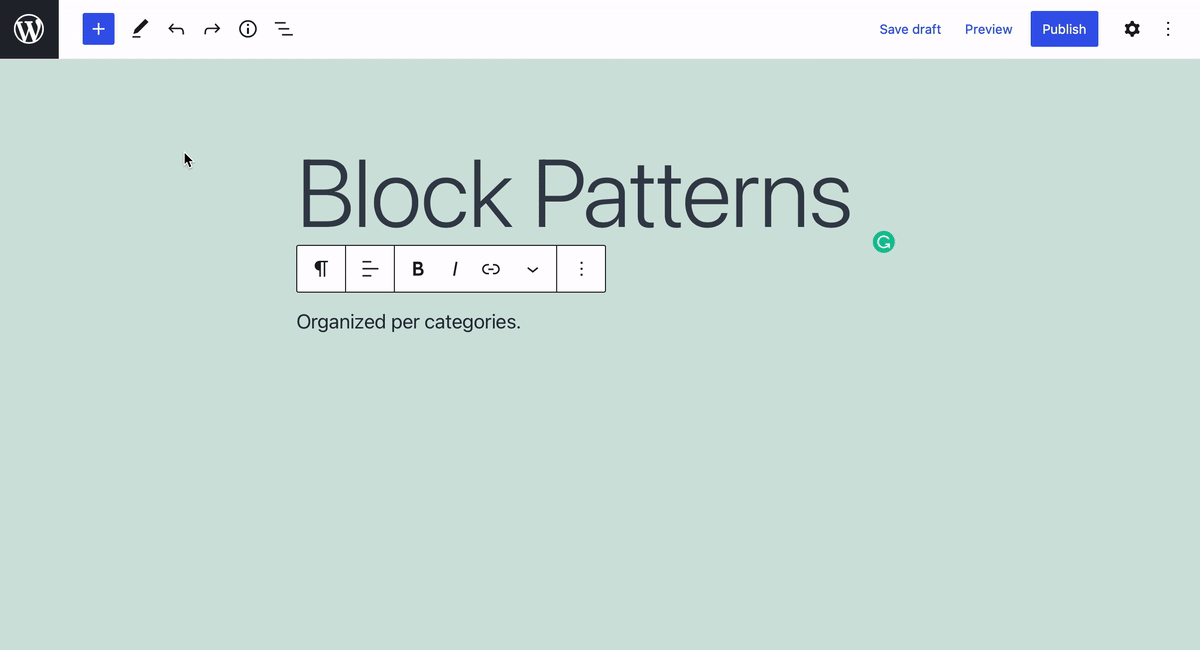Screen dimensions: 1200x650
Task: Open the Tools pencil selector
Action: click(140, 29)
